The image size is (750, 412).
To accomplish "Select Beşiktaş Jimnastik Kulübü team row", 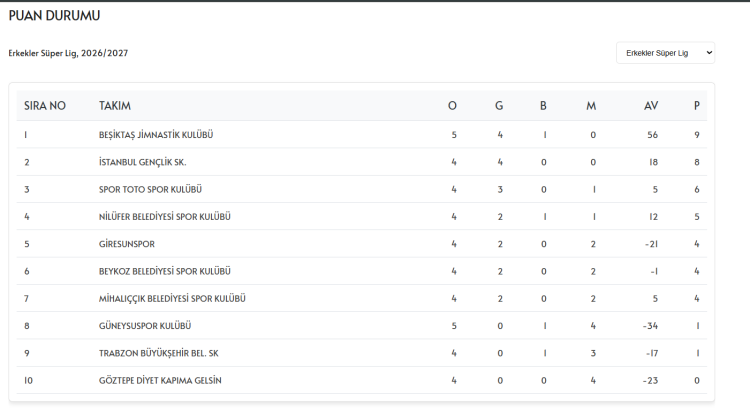I will 362,135.
